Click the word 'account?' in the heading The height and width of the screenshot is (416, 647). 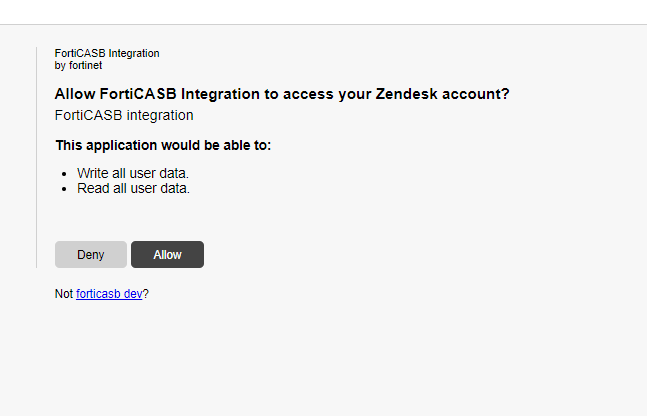[x=478, y=95]
